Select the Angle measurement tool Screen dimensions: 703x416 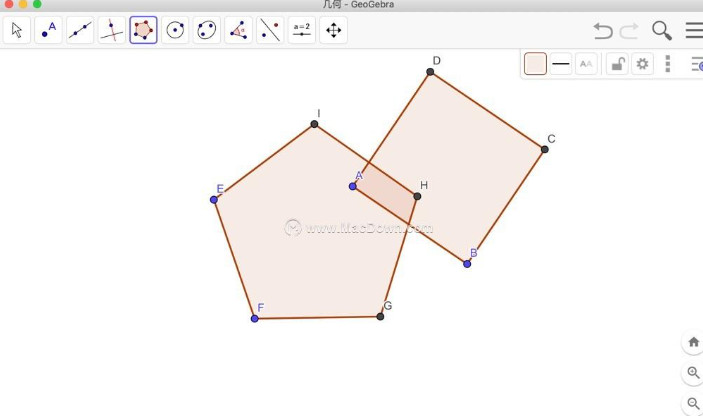pos(239,30)
